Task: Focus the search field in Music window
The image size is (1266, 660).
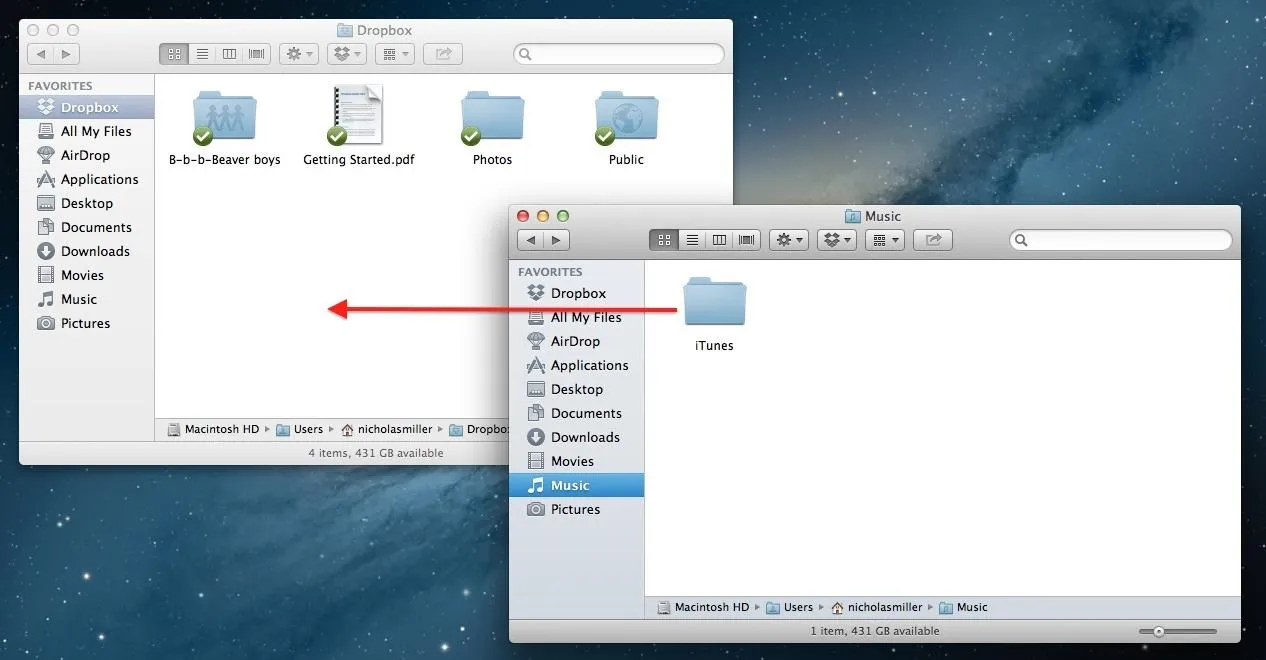Action: (x=1121, y=240)
